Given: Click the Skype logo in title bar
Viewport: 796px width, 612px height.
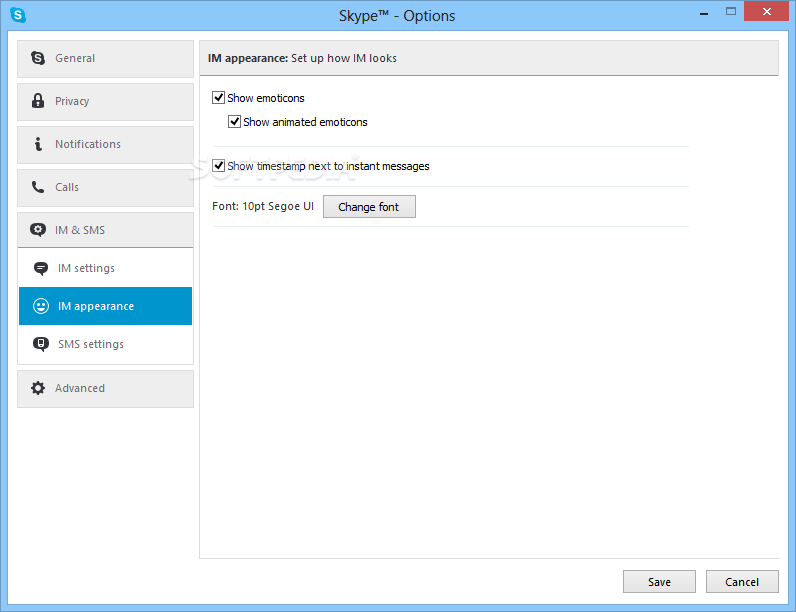Looking at the screenshot, I should click(x=18, y=15).
